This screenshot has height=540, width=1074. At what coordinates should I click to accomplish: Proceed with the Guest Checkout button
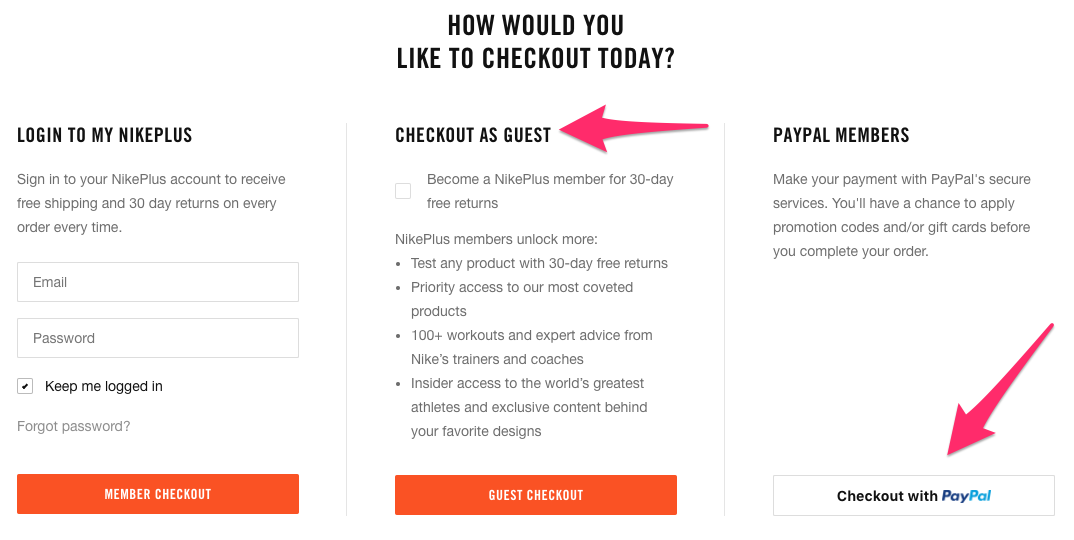click(x=536, y=495)
